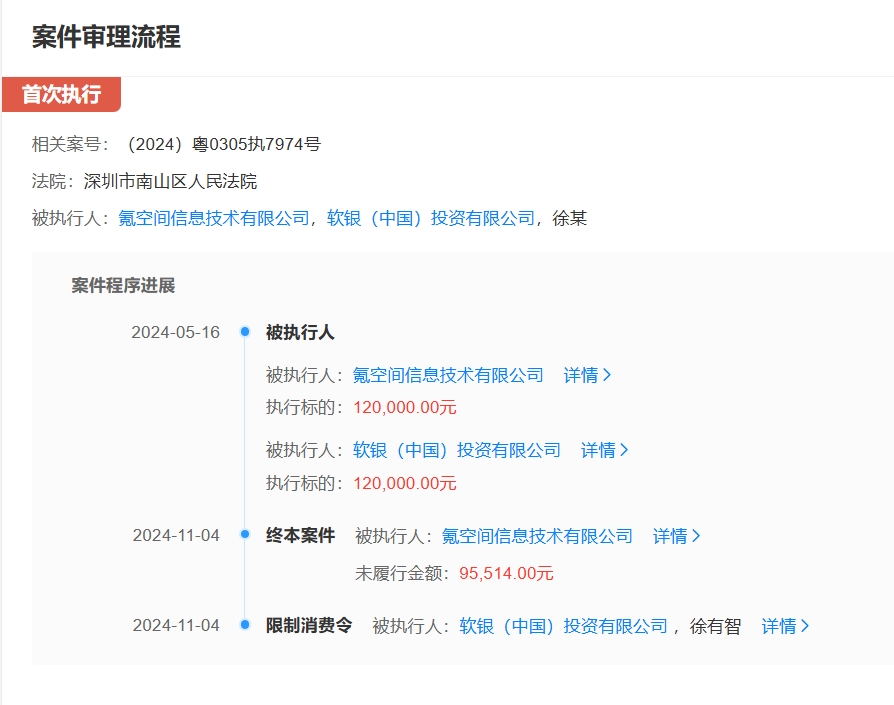This screenshot has width=894, height=705.
Task: Click the 终本案件 label
Action: click(300, 535)
